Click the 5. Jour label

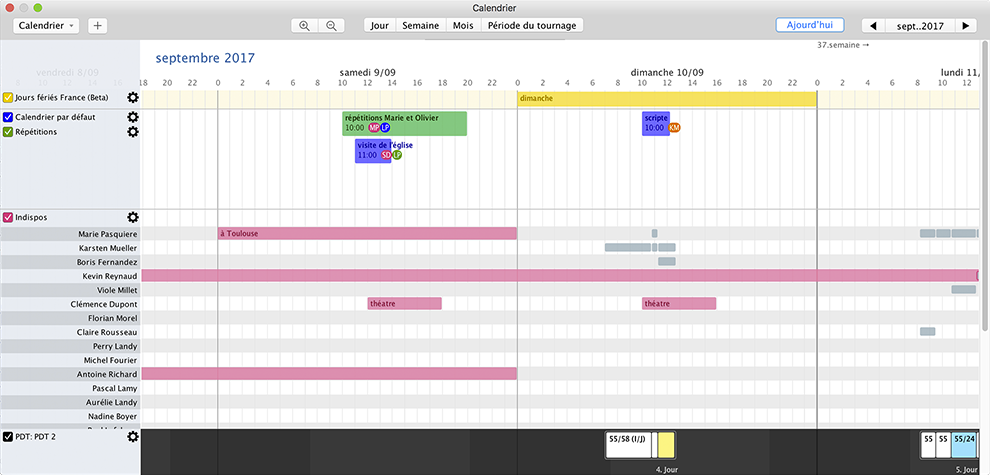(x=967, y=470)
